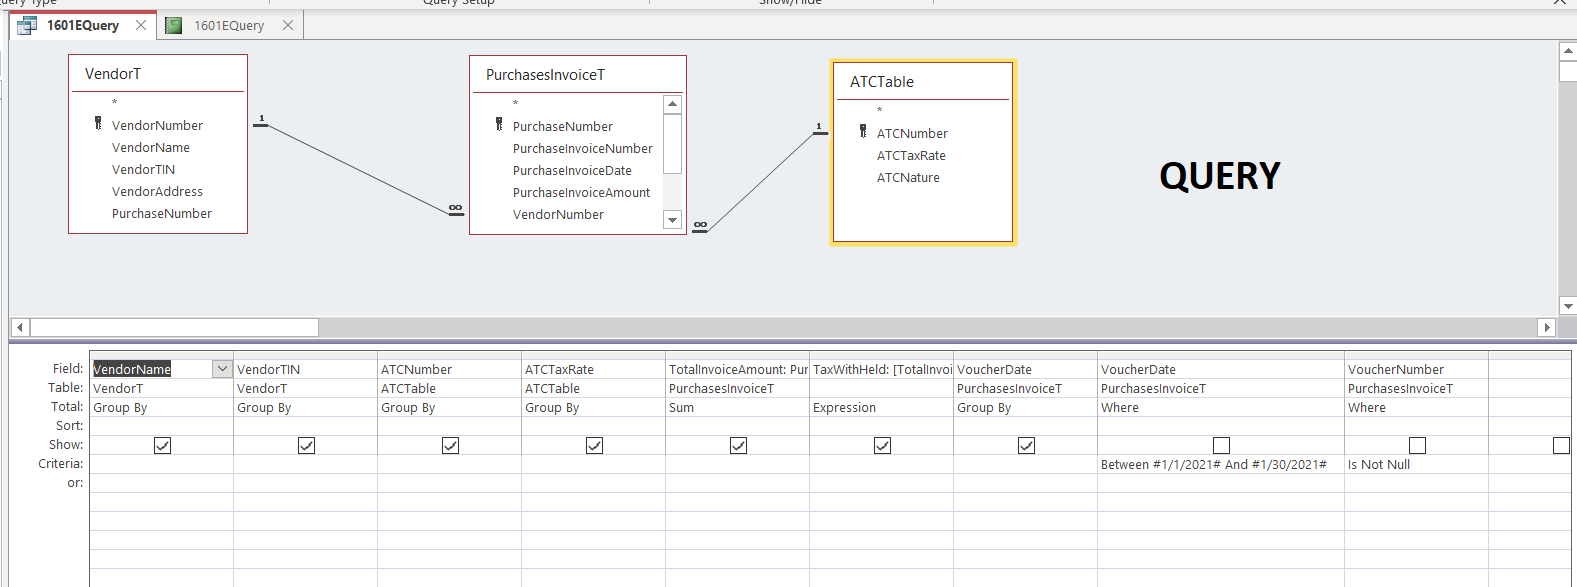Click the VoucherNumber Field cell
The width and height of the screenshot is (1577, 587).
click(1416, 369)
